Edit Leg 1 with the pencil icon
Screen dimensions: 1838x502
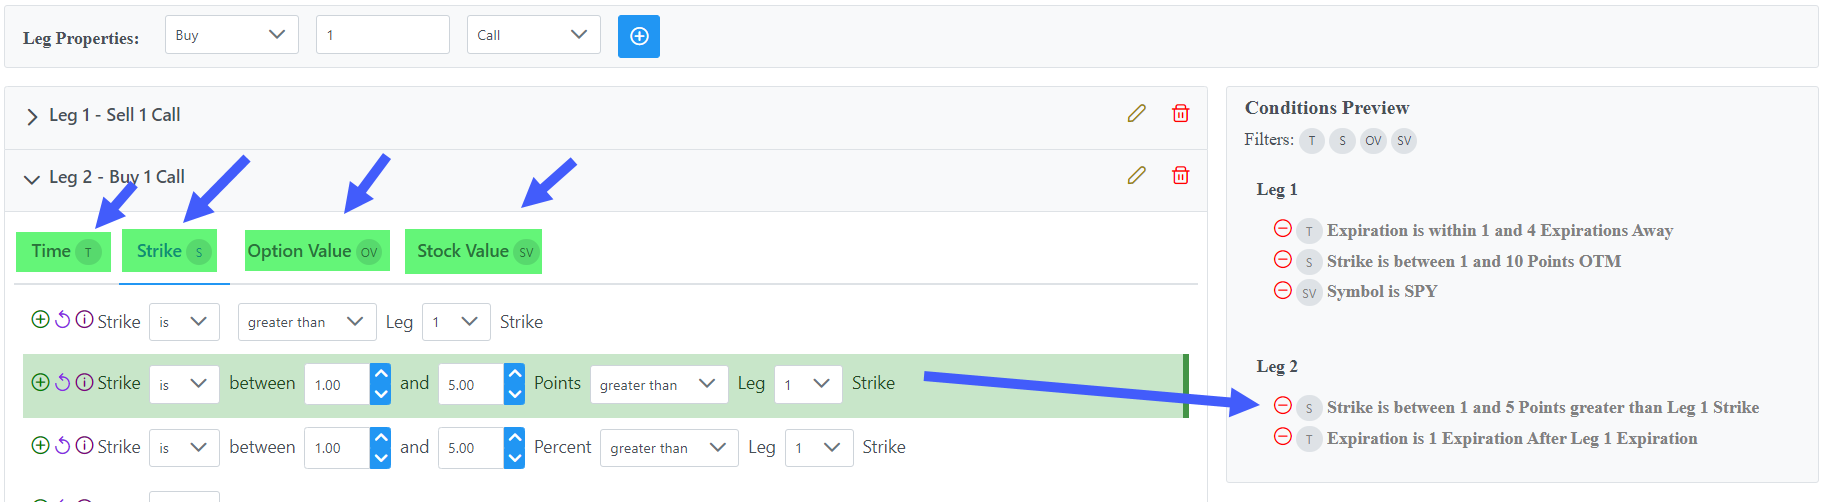(1136, 113)
